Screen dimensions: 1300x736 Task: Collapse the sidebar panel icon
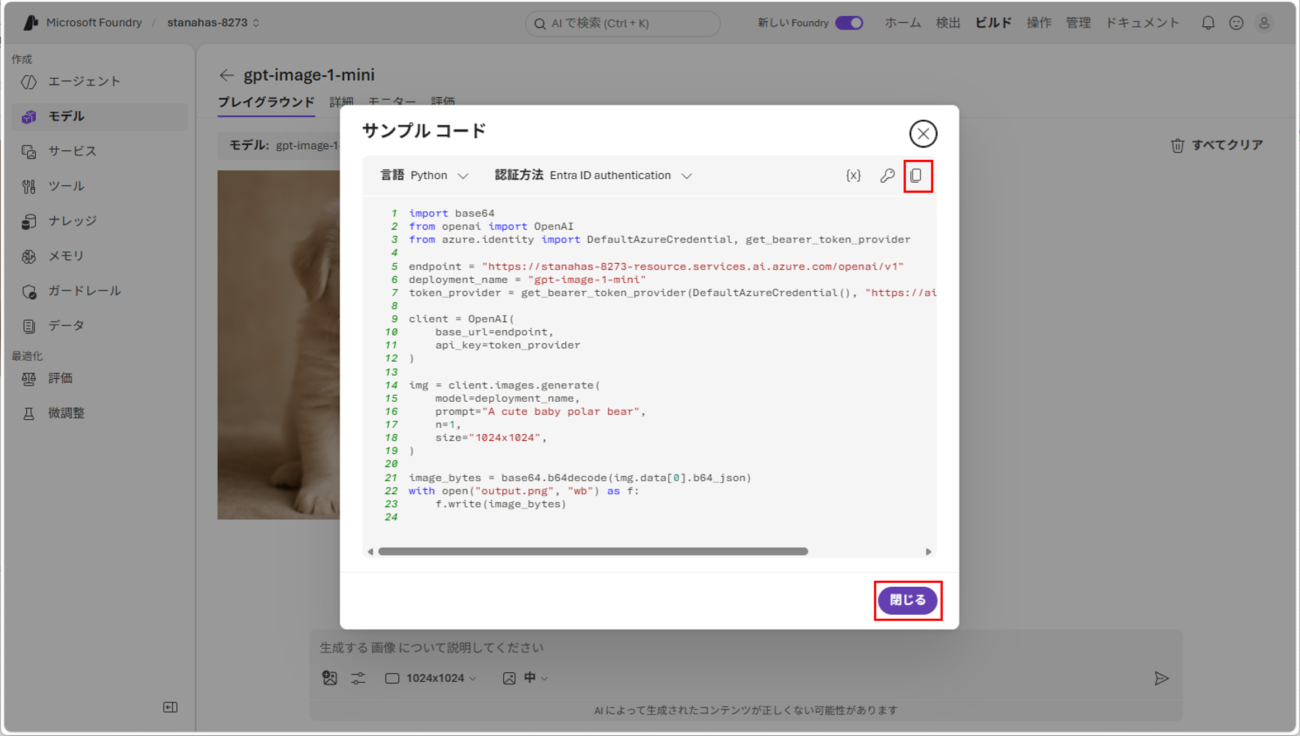click(x=170, y=707)
